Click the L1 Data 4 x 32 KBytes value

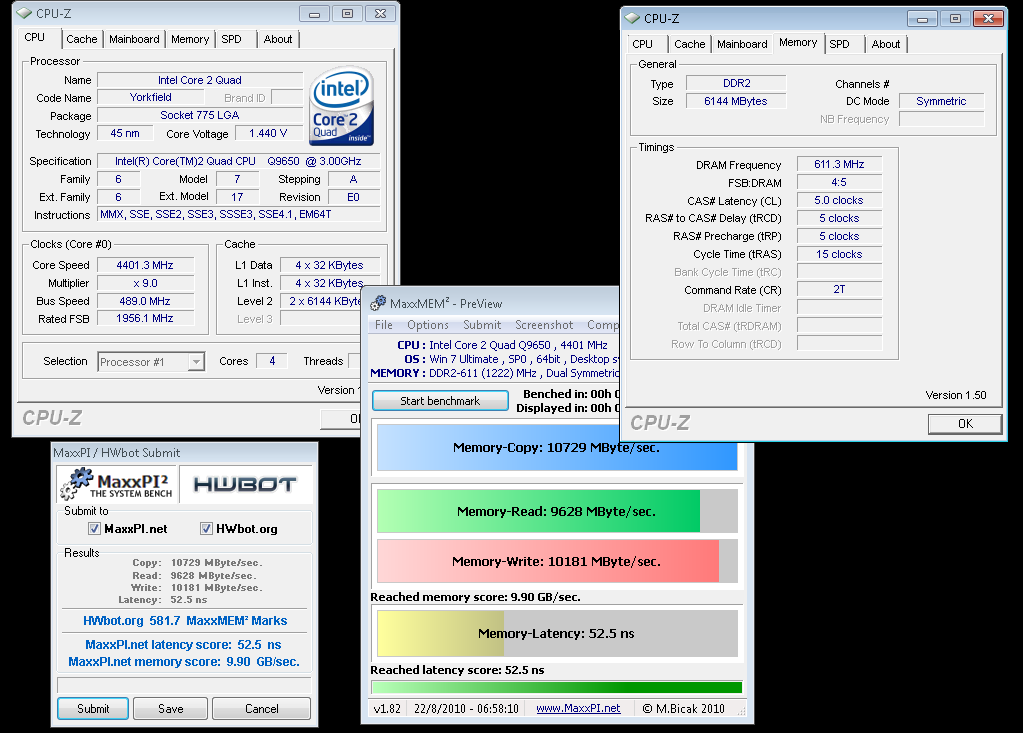tap(329, 265)
